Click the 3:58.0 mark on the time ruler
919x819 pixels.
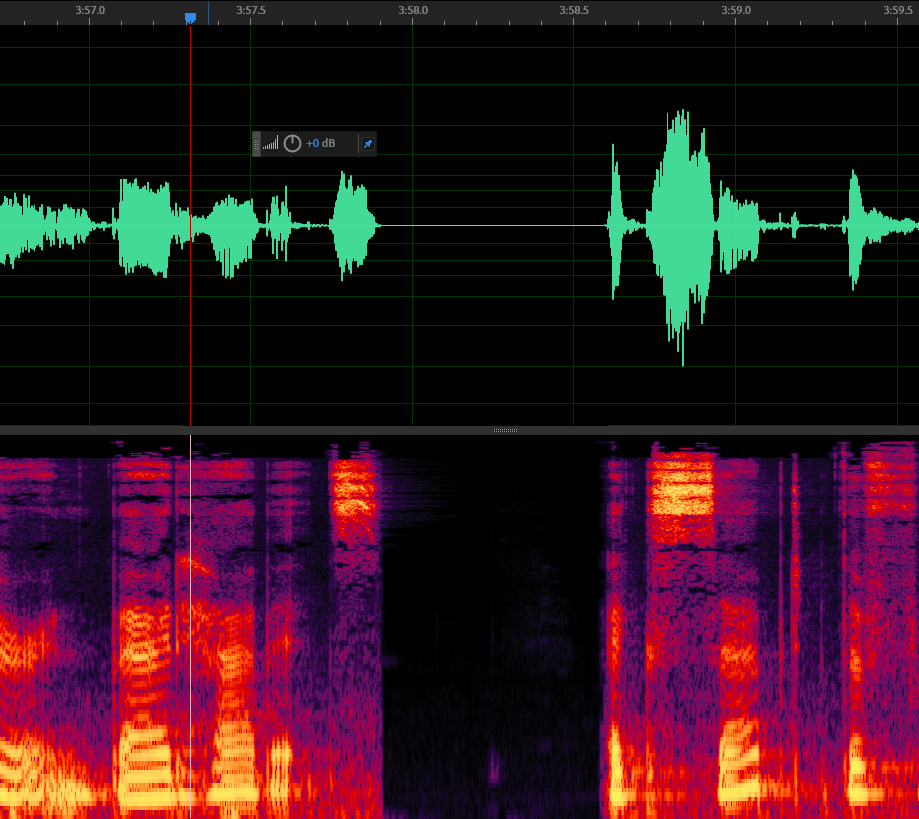pyautogui.click(x=413, y=10)
